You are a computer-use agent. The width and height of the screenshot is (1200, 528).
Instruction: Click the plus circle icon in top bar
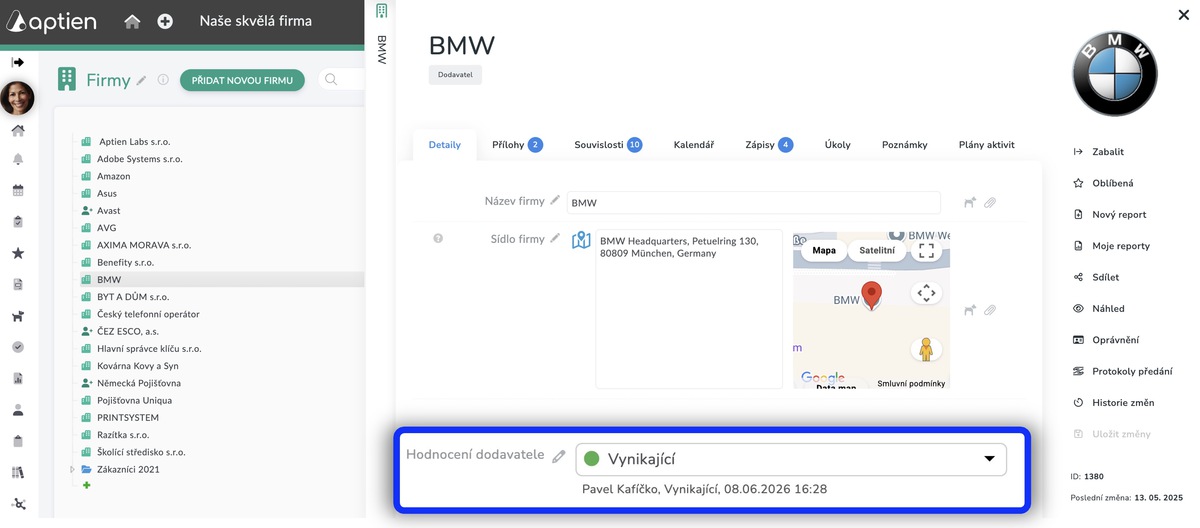pos(165,21)
